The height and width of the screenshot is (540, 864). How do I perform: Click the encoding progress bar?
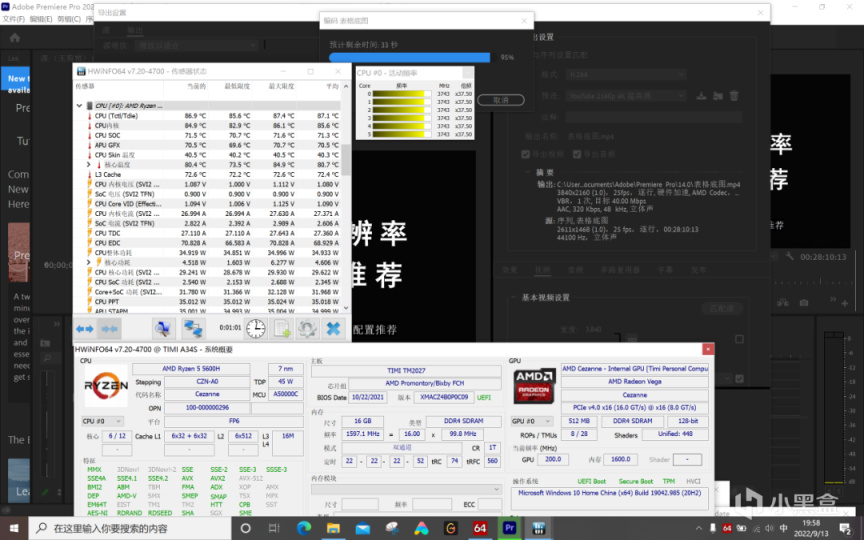point(410,58)
